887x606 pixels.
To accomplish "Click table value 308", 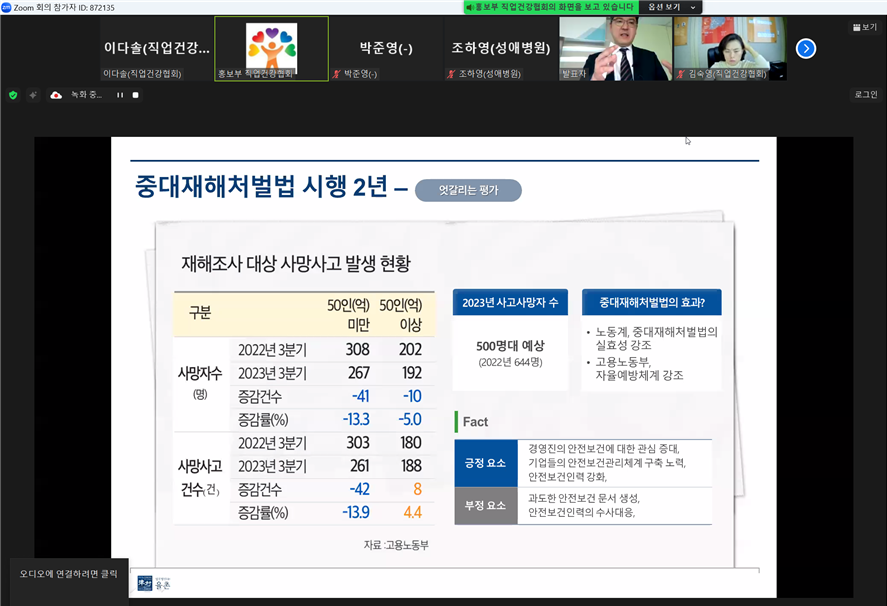I will [358, 349].
